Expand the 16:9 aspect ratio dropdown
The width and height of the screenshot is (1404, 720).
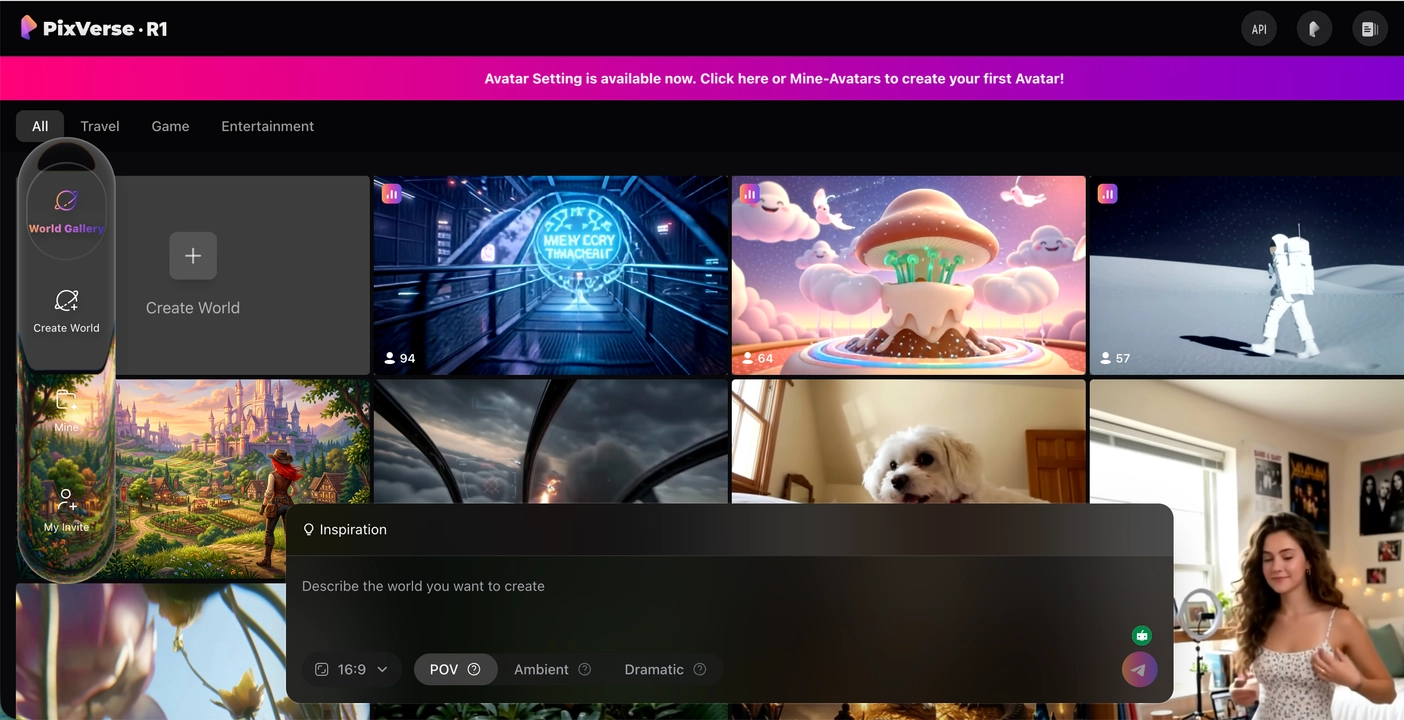click(x=351, y=669)
